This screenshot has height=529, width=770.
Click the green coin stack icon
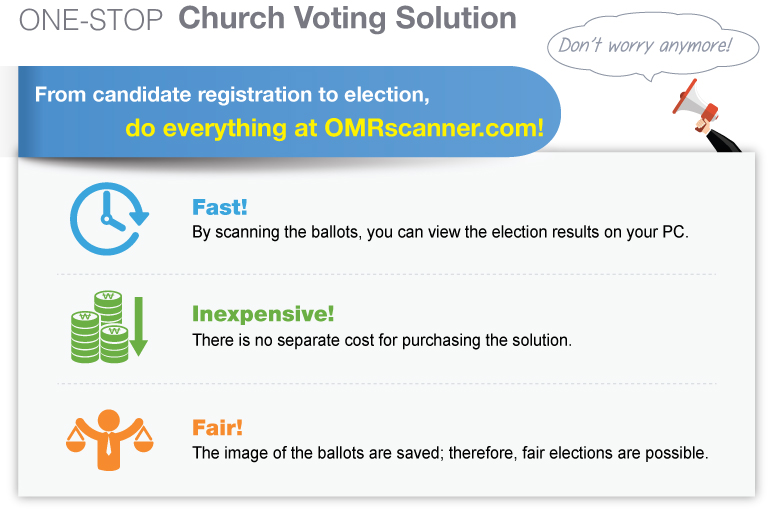coord(99,326)
